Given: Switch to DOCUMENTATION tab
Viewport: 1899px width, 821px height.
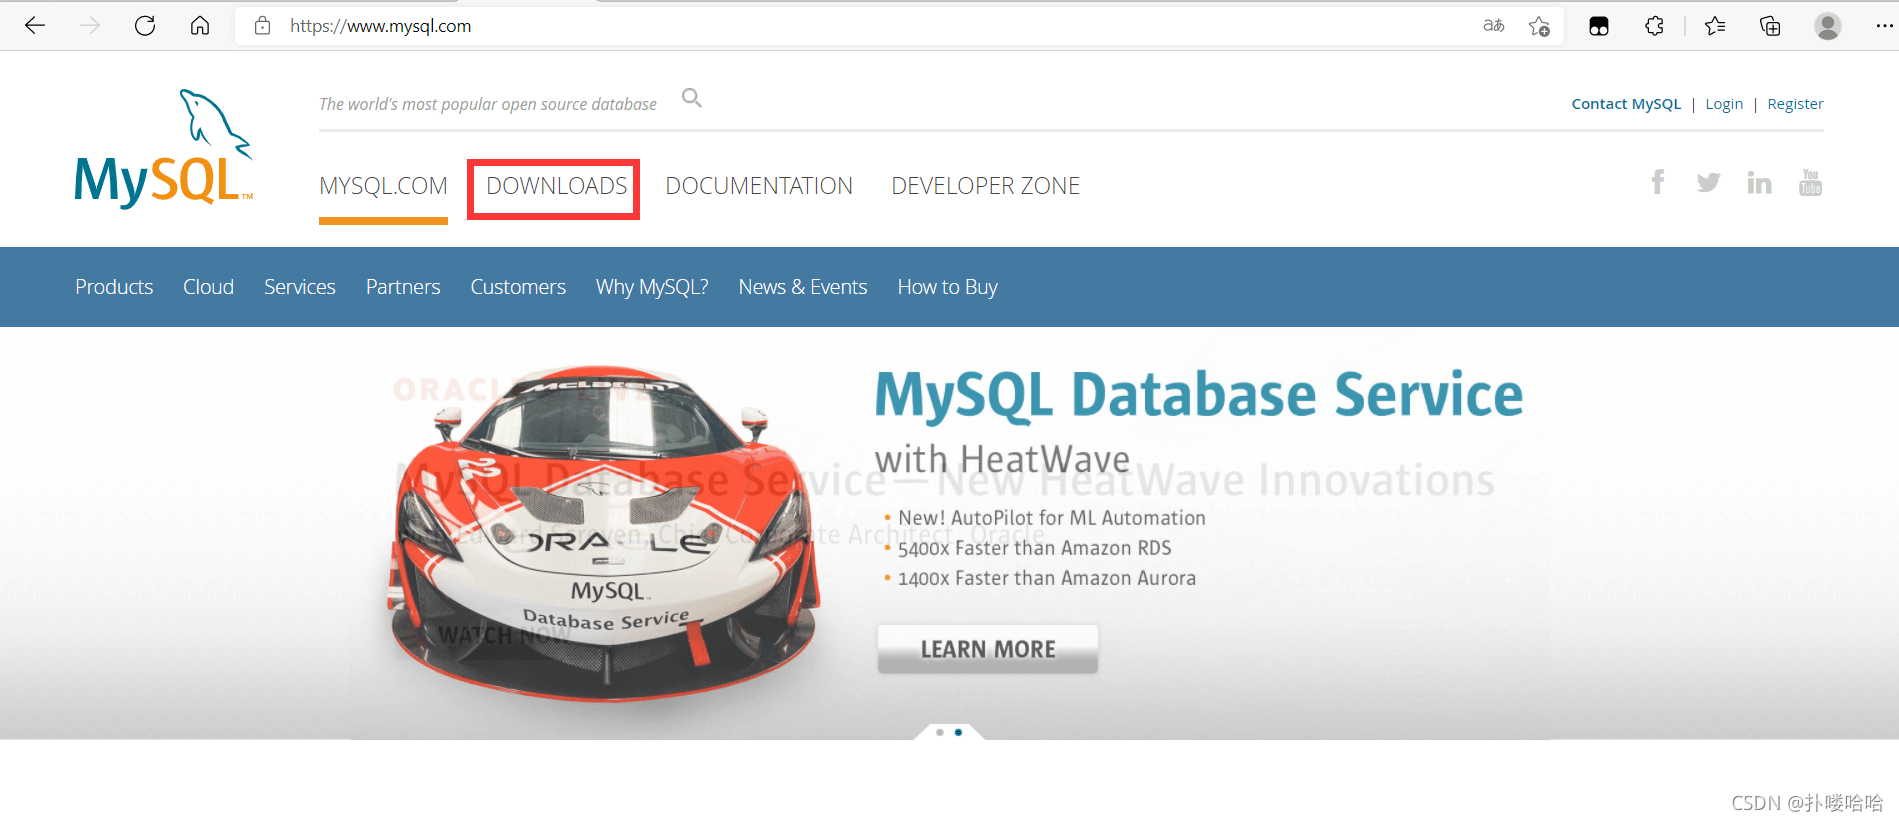Looking at the screenshot, I should (759, 186).
